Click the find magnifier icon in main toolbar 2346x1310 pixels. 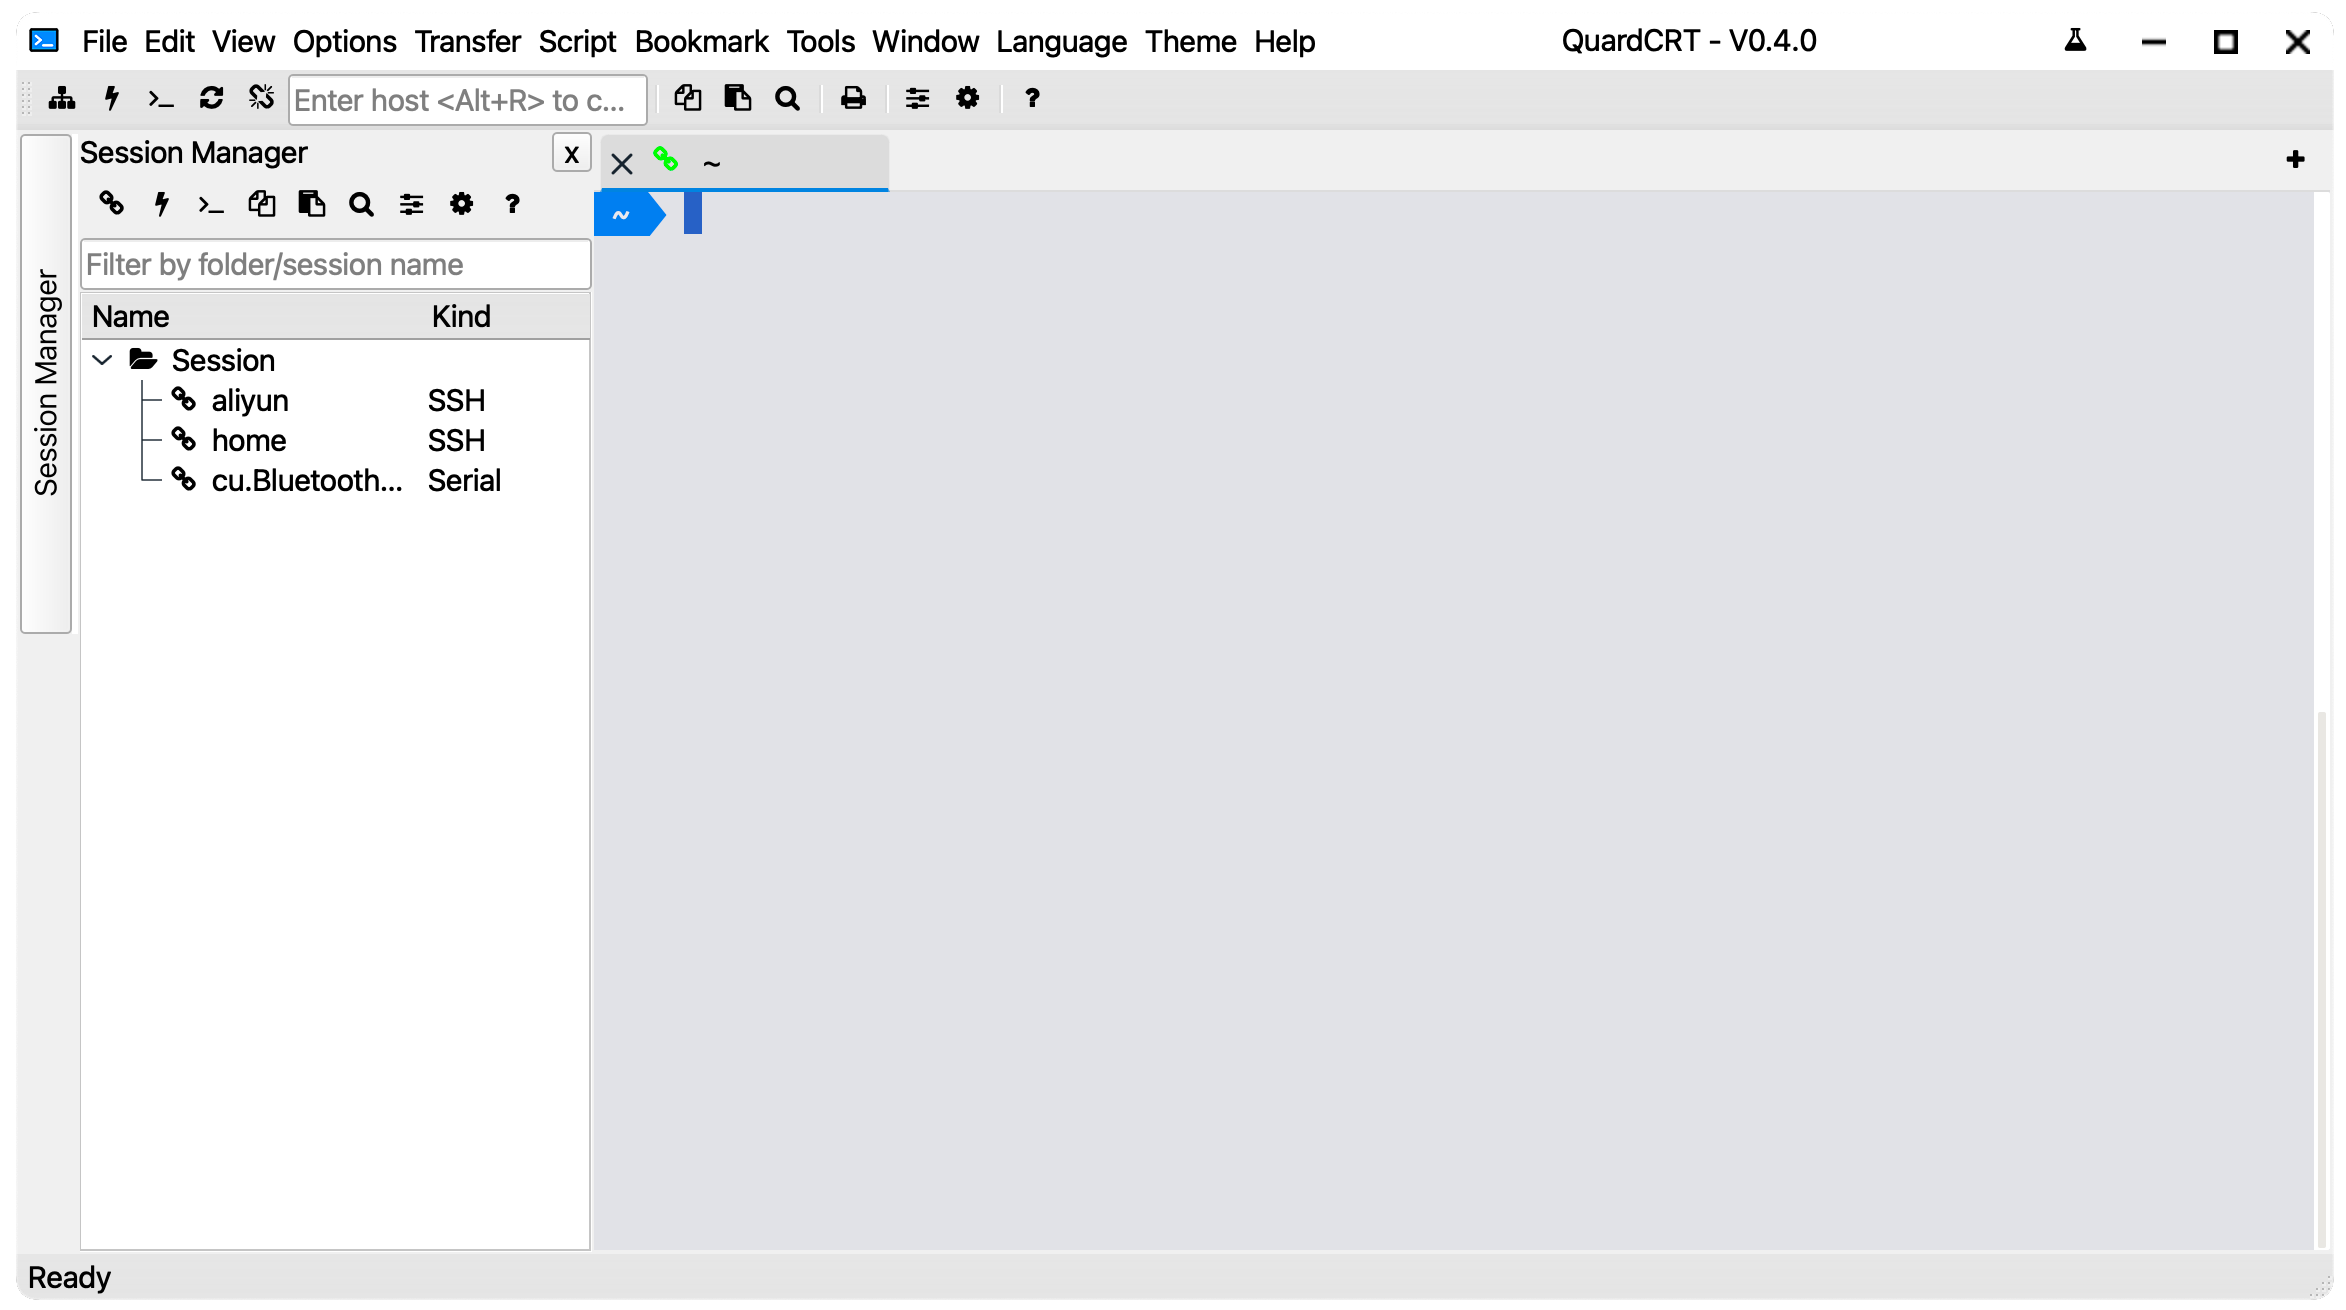(788, 98)
